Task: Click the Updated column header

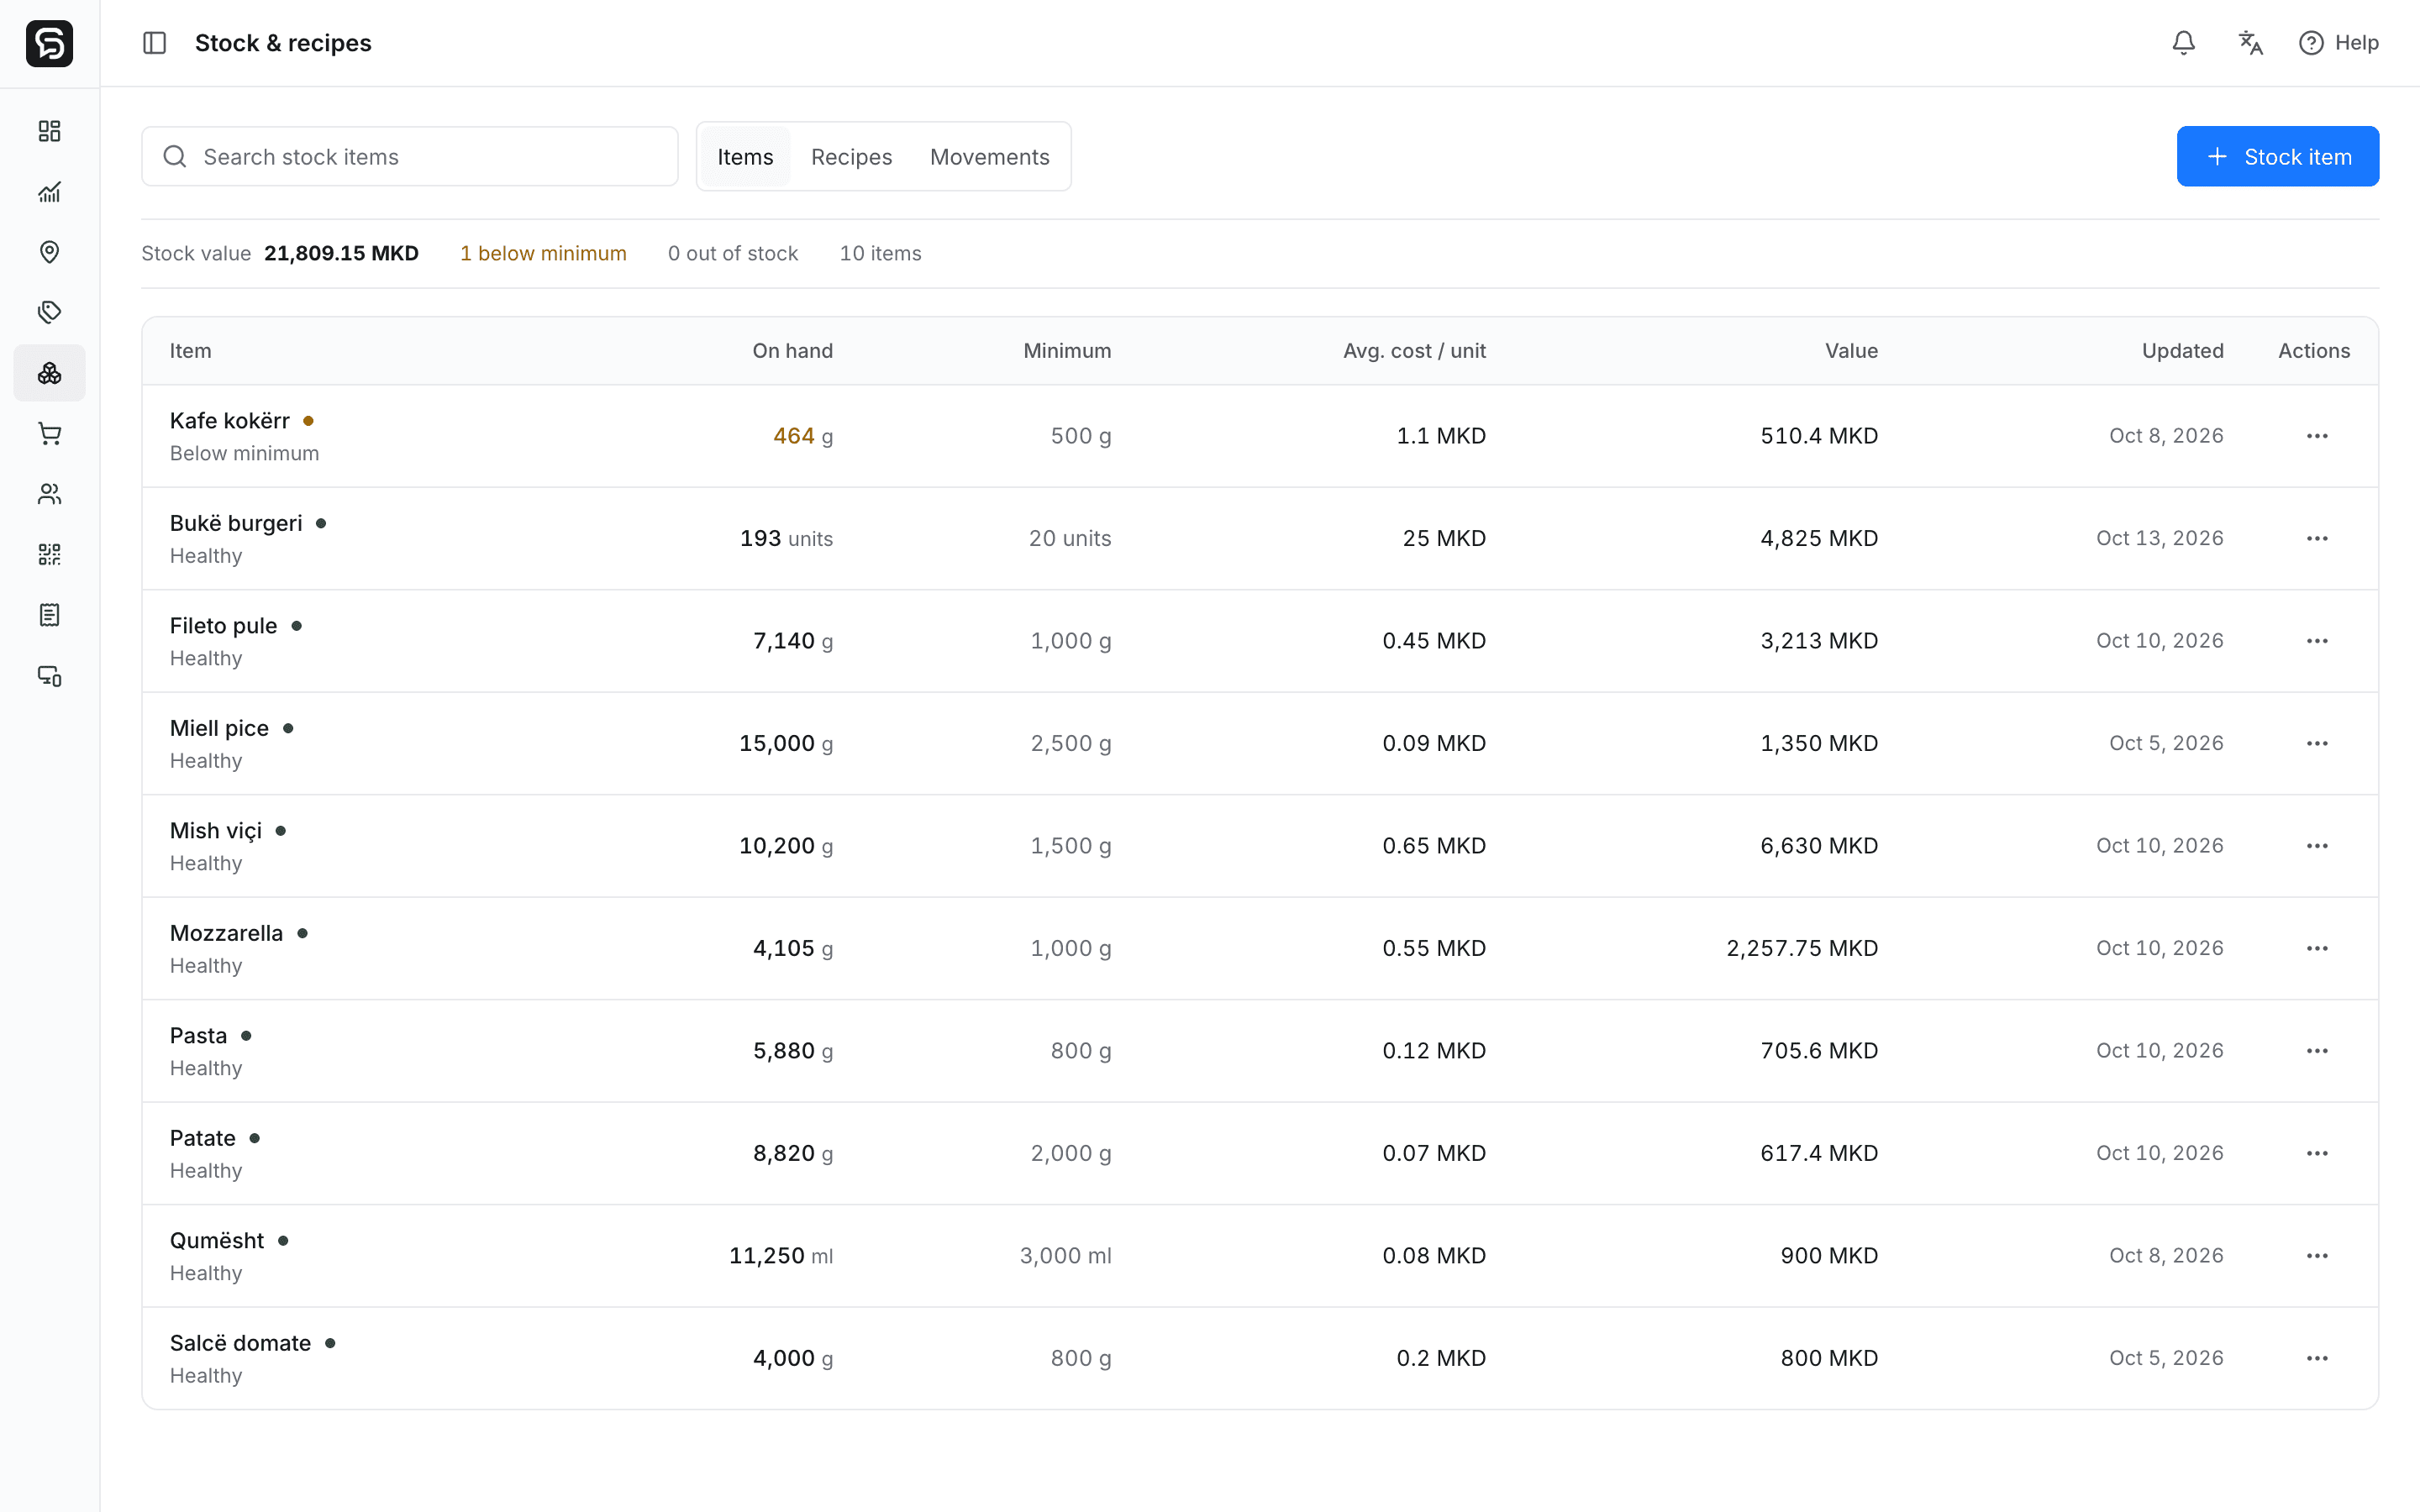Action: click(2182, 351)
